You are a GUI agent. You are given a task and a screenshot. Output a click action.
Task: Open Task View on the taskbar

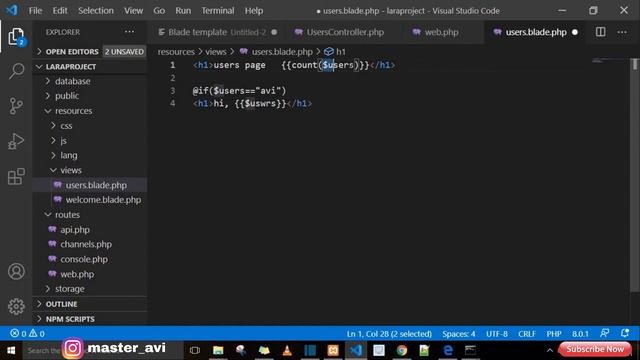(x=195, y=350)
